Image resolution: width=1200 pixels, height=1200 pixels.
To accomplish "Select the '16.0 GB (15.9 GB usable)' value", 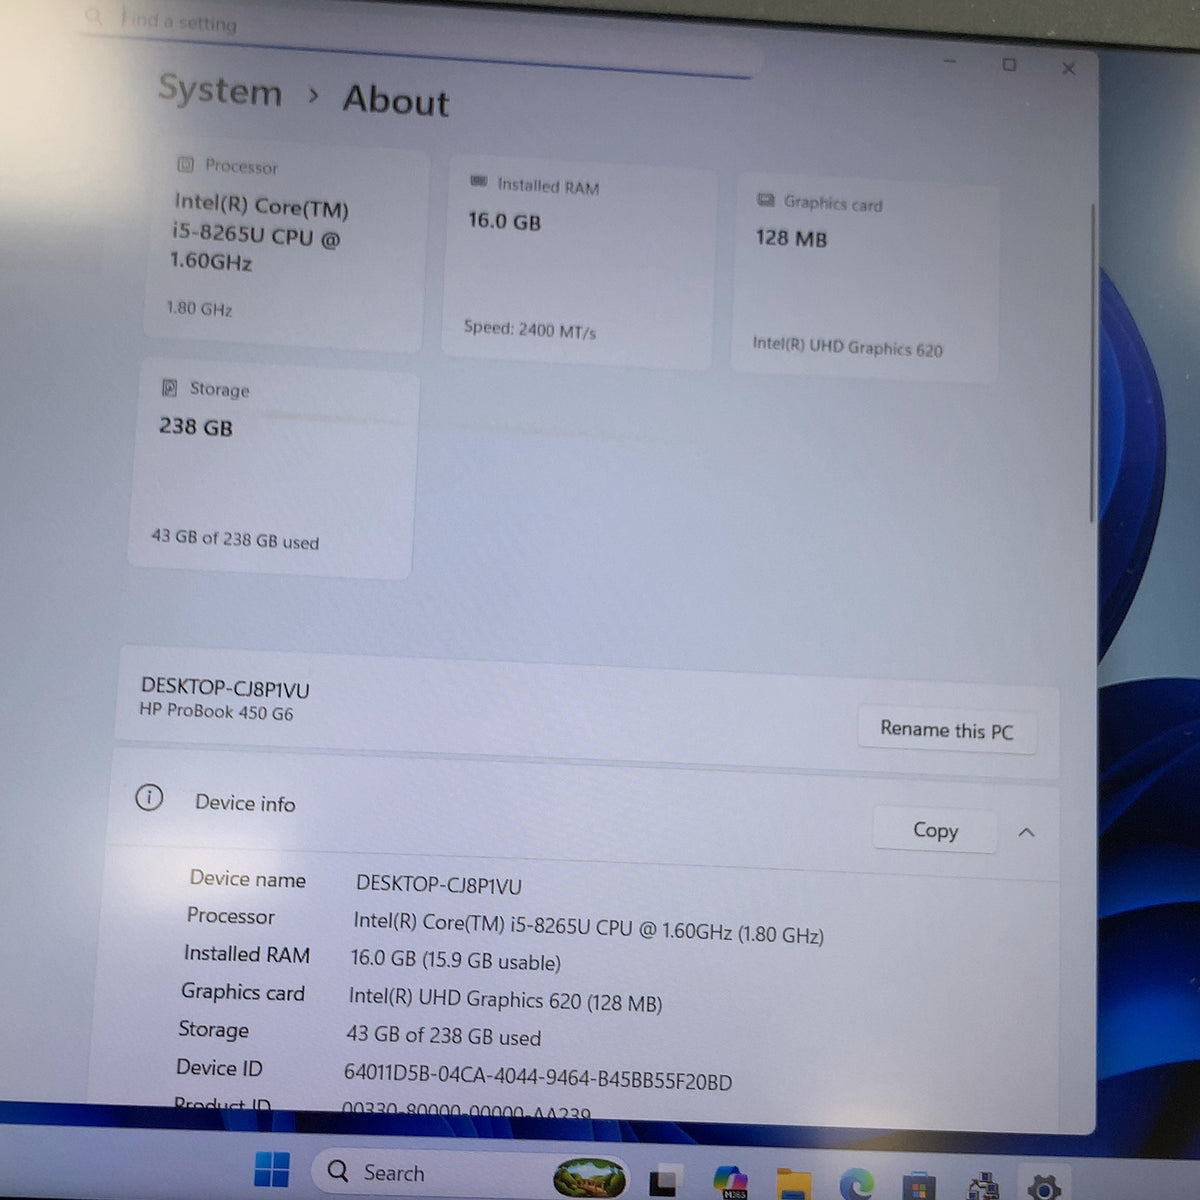I will point(455,960).
